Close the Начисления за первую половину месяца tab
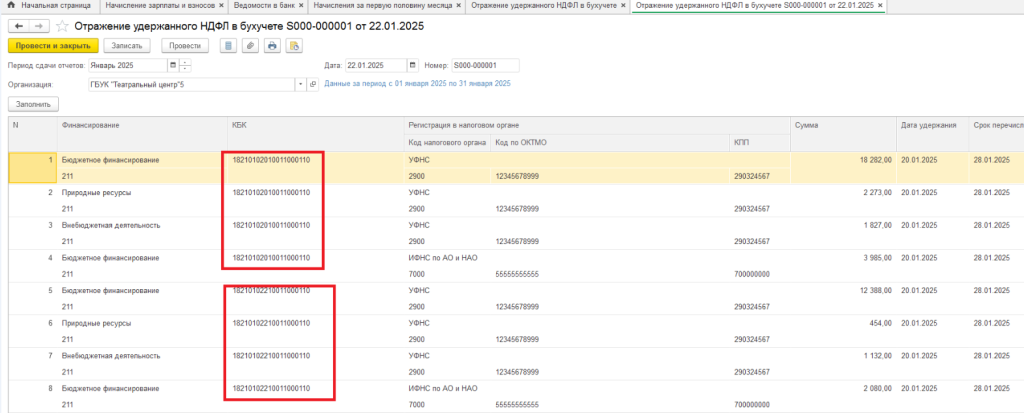 point(456,5)
